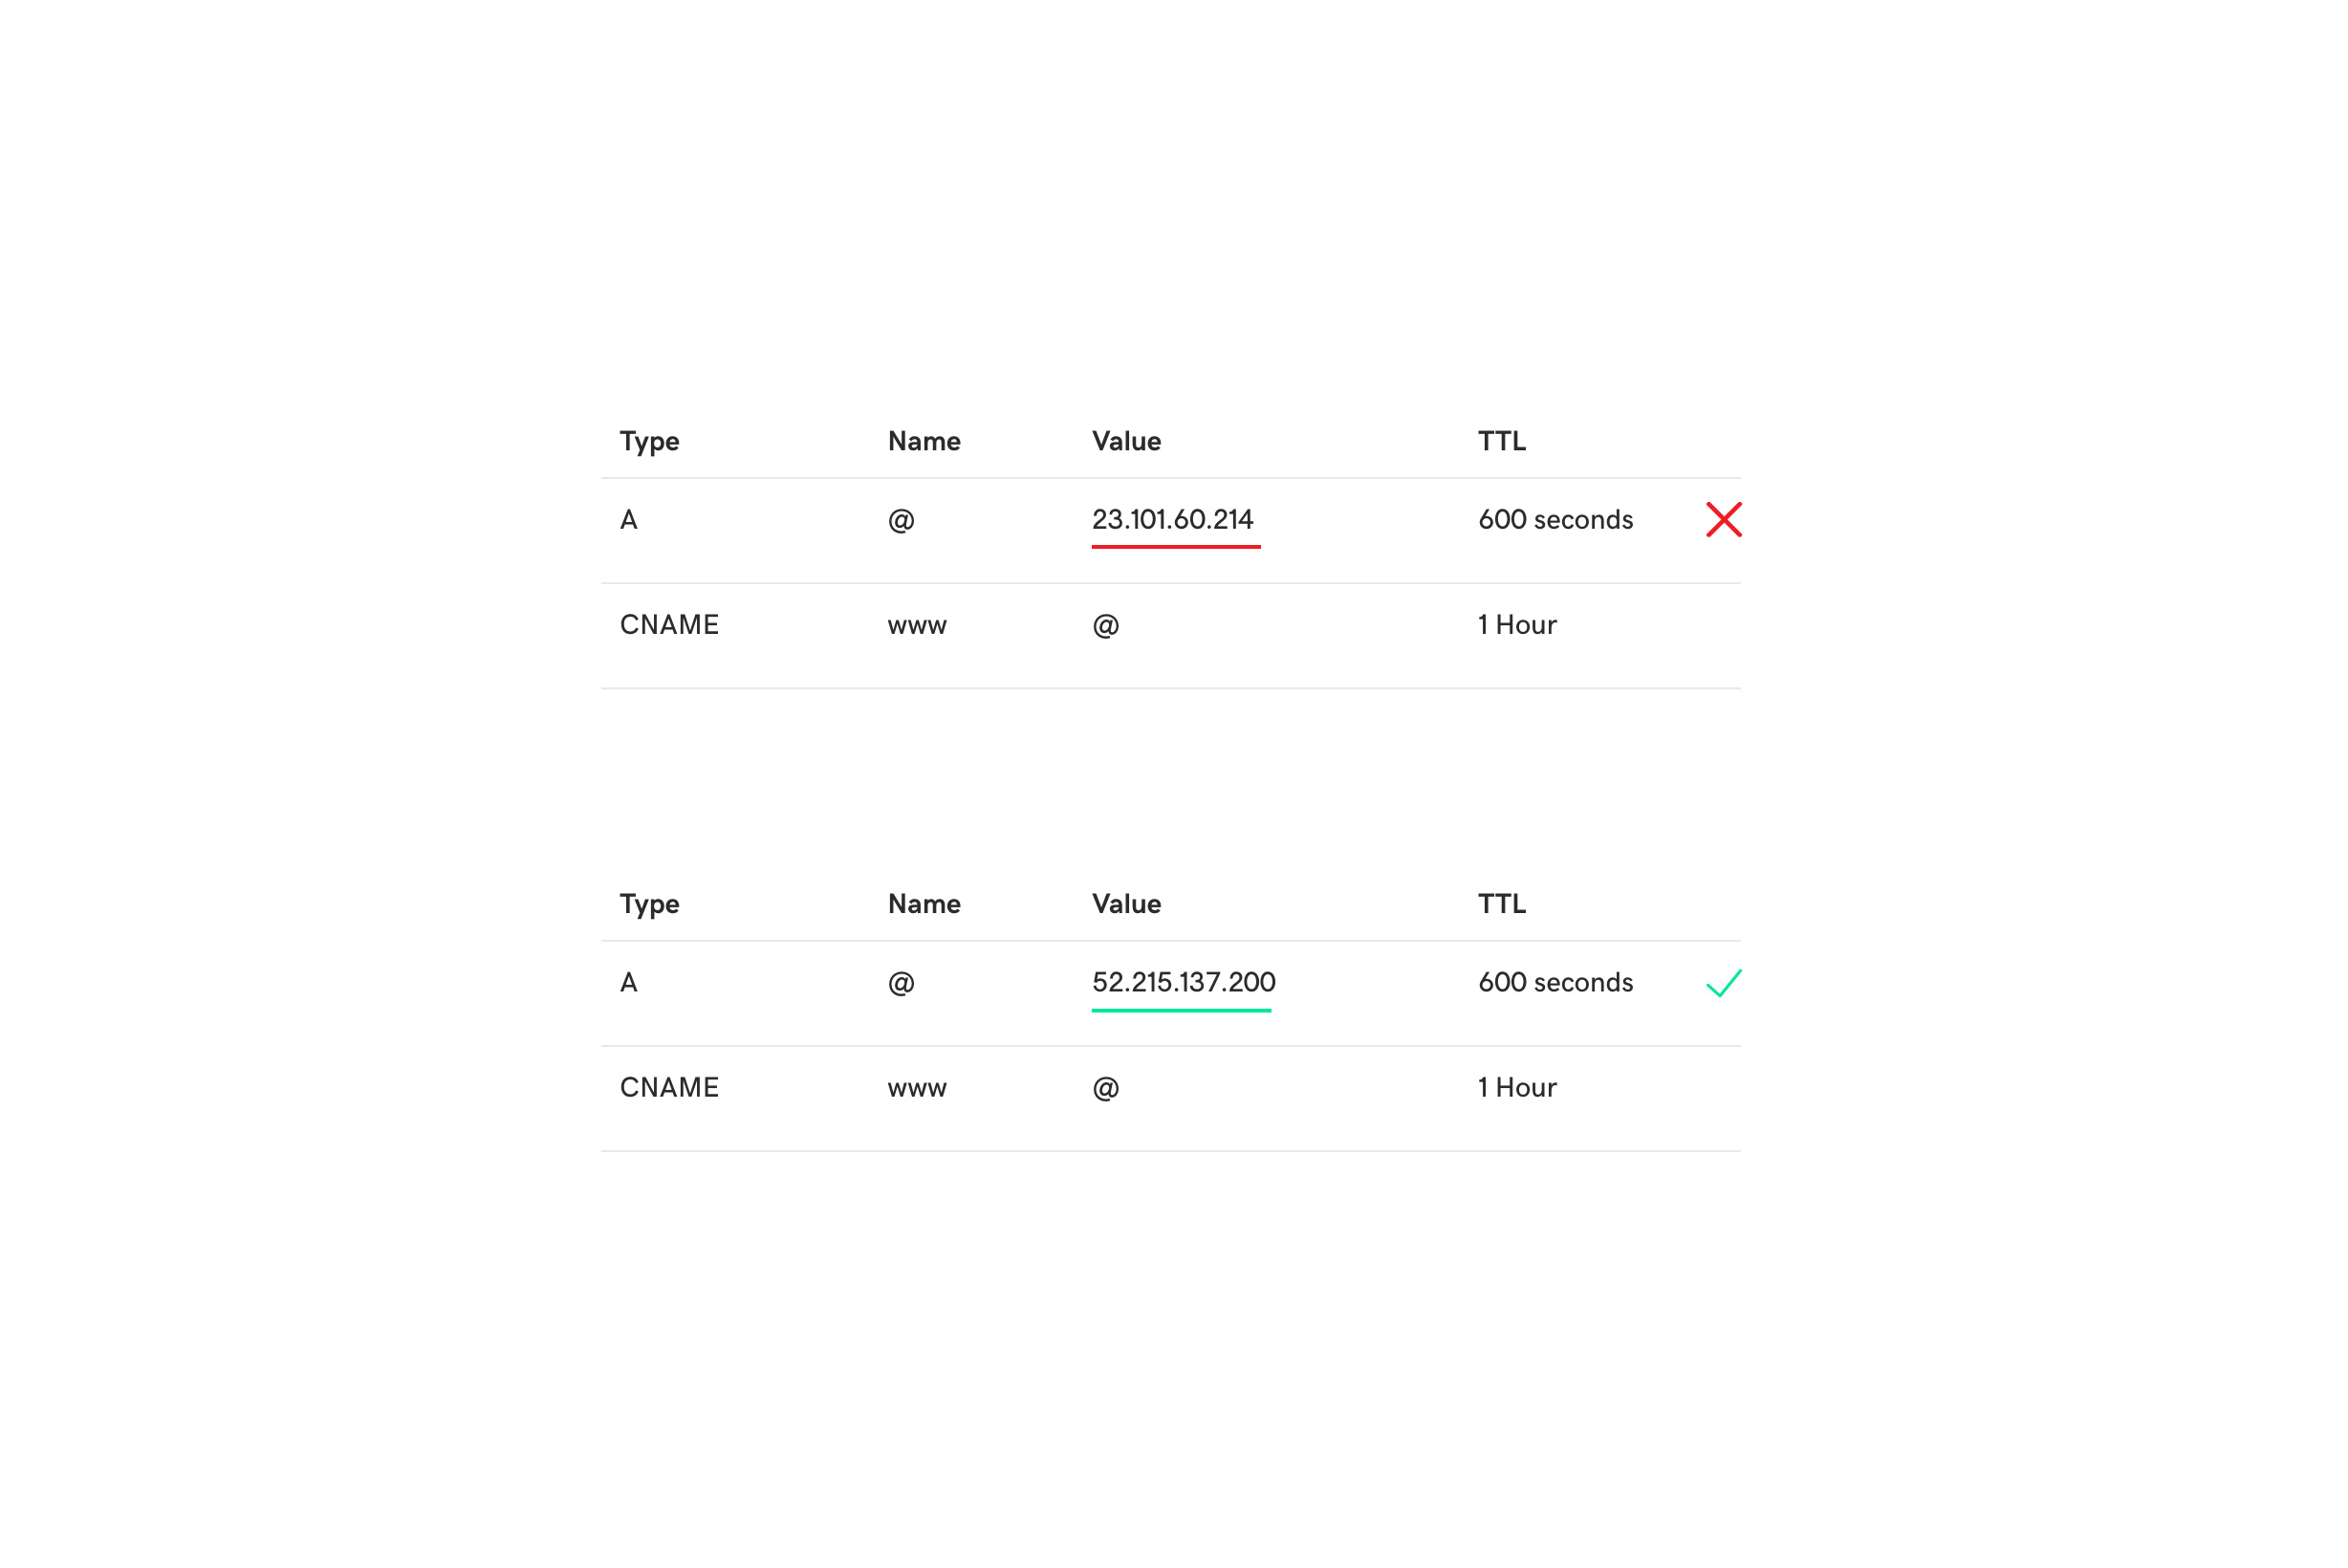Click the Value header above 52.215.137.200
2348x1568 pixels.
pyautogui.click(x=1126, y=904)
